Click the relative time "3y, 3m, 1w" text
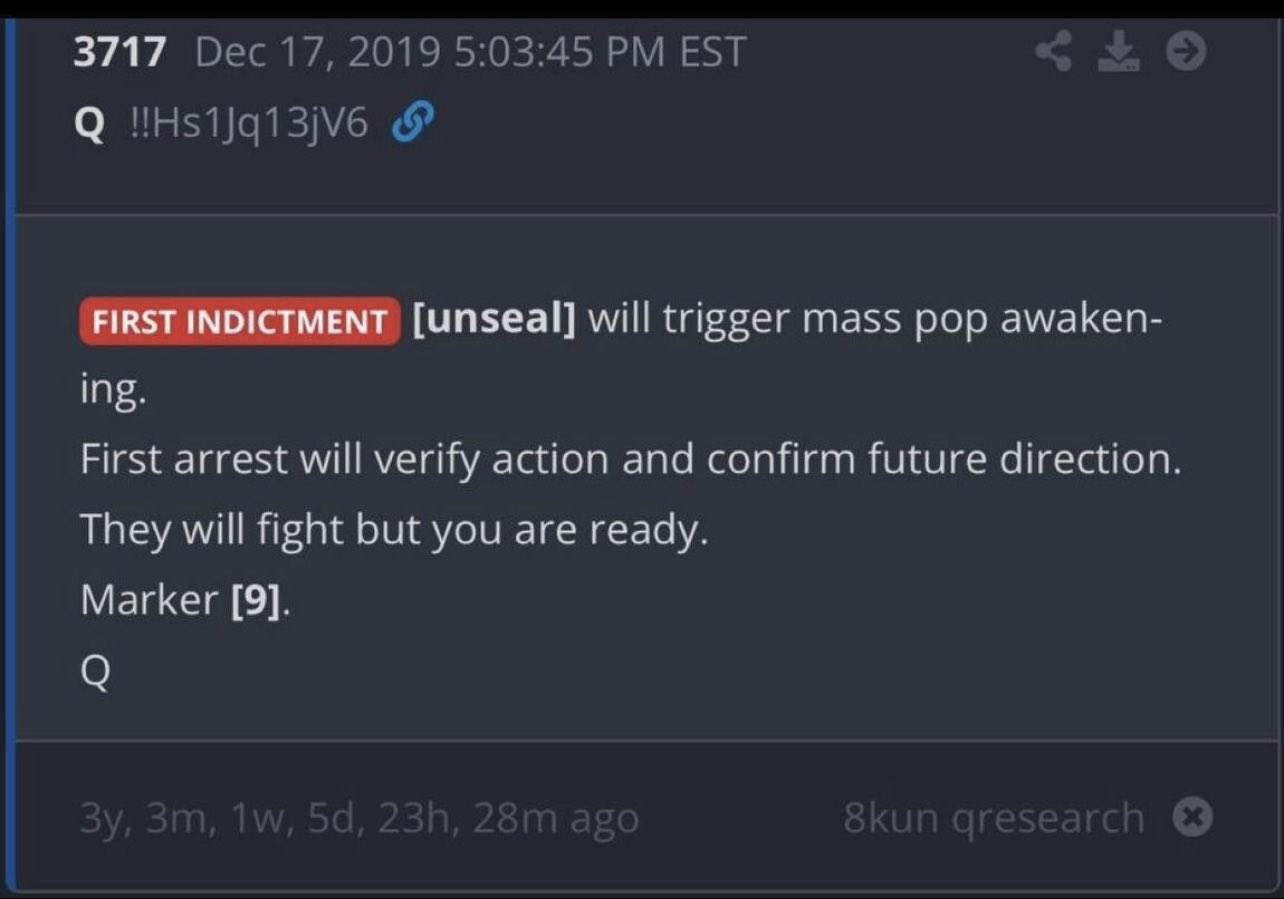The height and width of the screenshot is (899, 1284). 359,818
